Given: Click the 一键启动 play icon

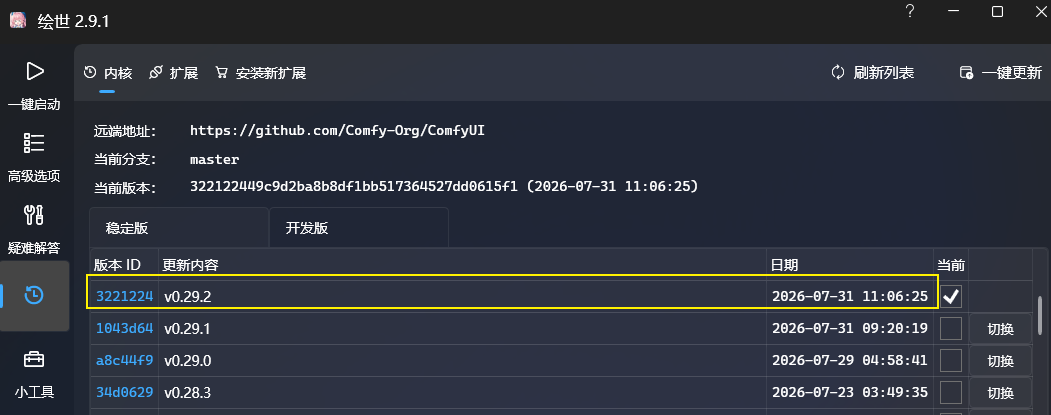Looking at the screenshot, I should pos(34,72).
